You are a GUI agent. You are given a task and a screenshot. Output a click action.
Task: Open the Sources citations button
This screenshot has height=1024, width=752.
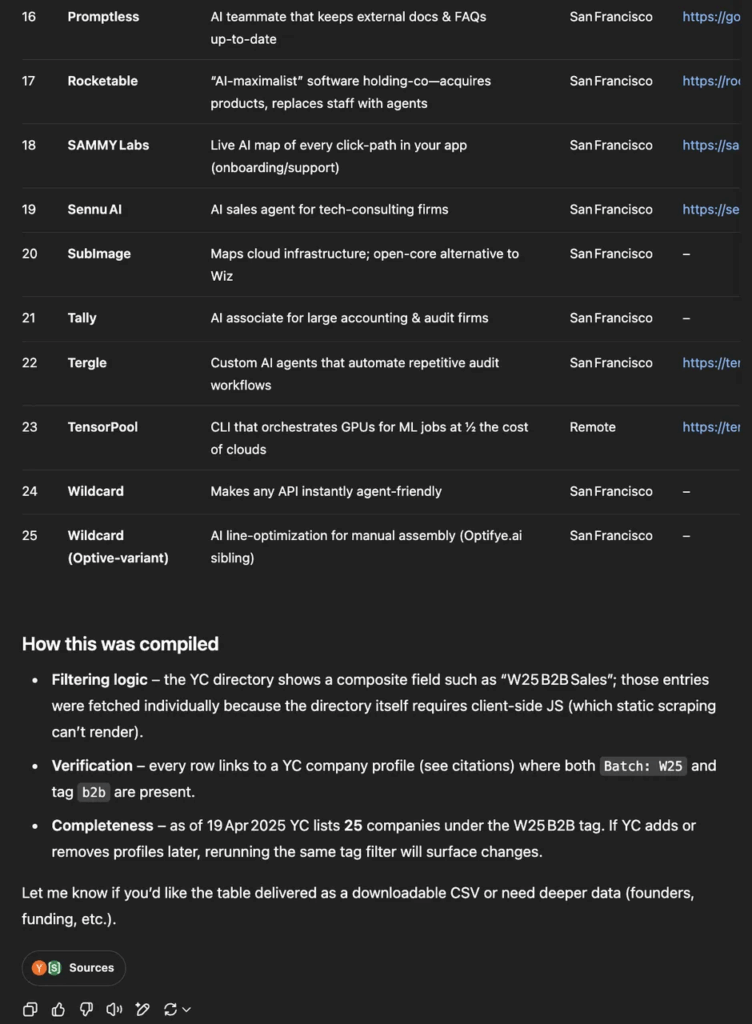click(74, 968)
